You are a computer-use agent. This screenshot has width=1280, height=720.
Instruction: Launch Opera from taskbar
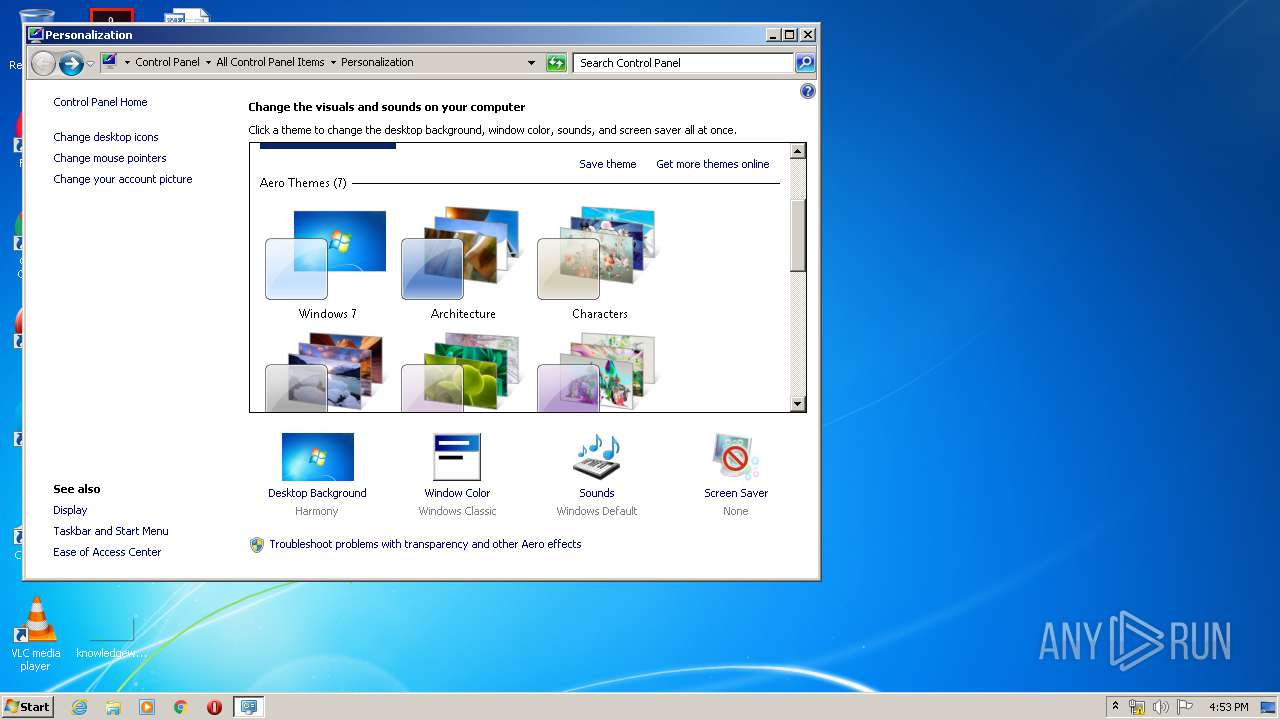(x=214, y=707)
